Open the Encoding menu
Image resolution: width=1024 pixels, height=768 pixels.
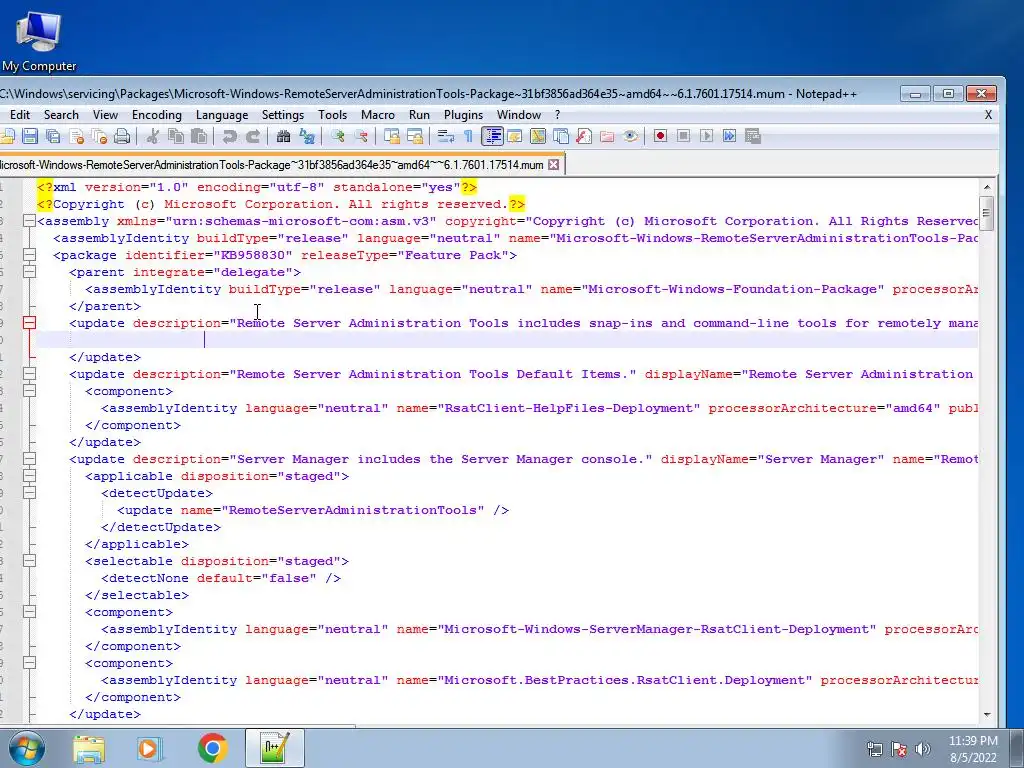157,115
